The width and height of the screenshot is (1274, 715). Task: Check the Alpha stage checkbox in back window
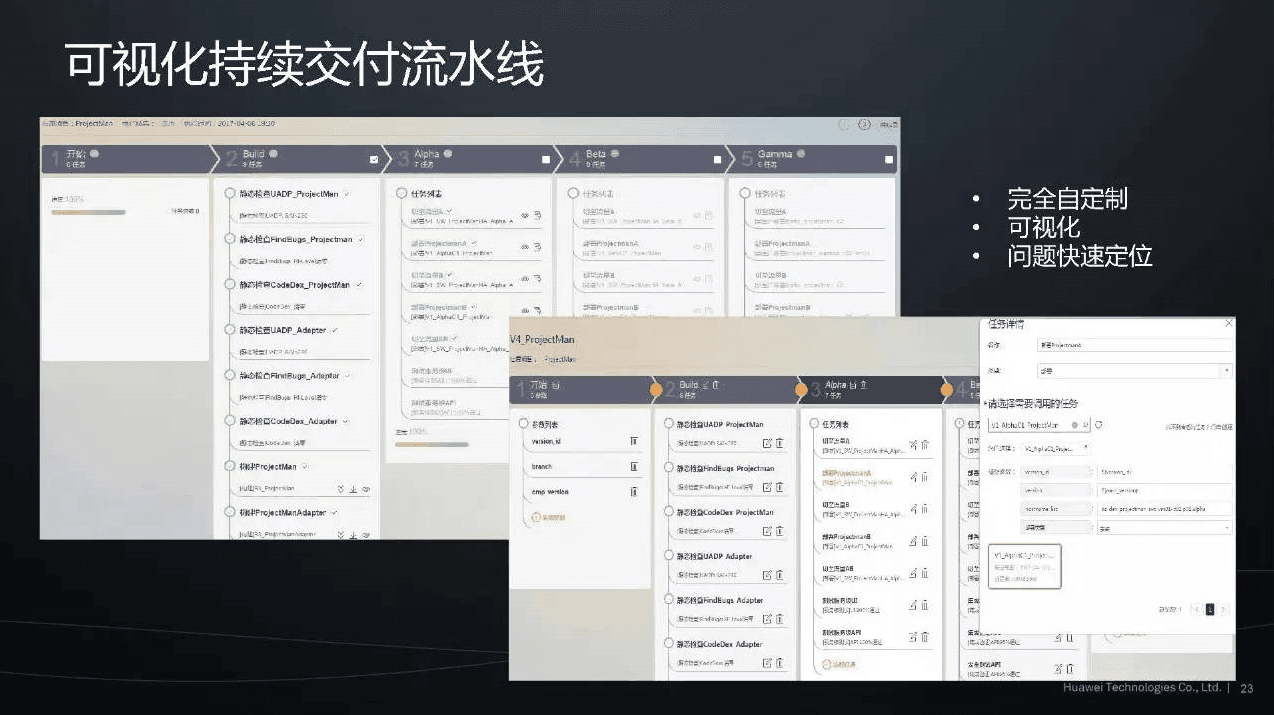(546, 159)
